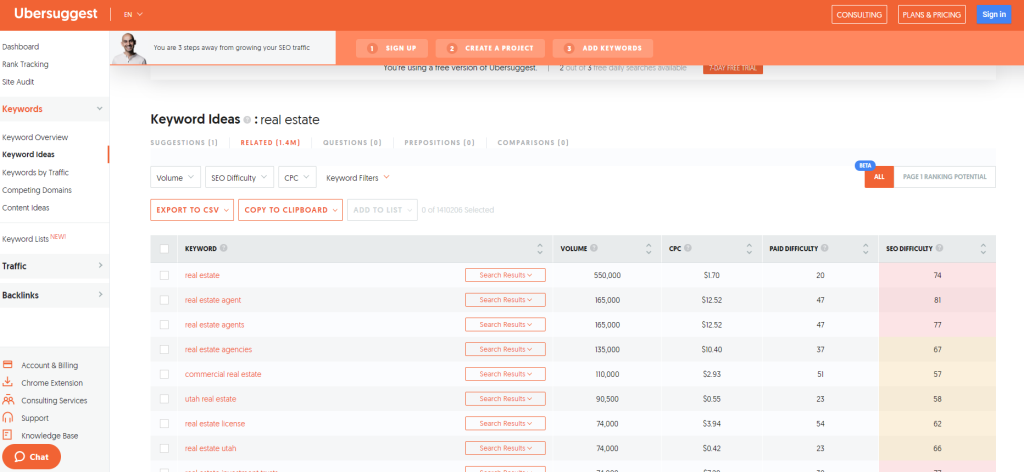
Task: Check the 'real estate agents' row checkbox
Action: (165, 325)
